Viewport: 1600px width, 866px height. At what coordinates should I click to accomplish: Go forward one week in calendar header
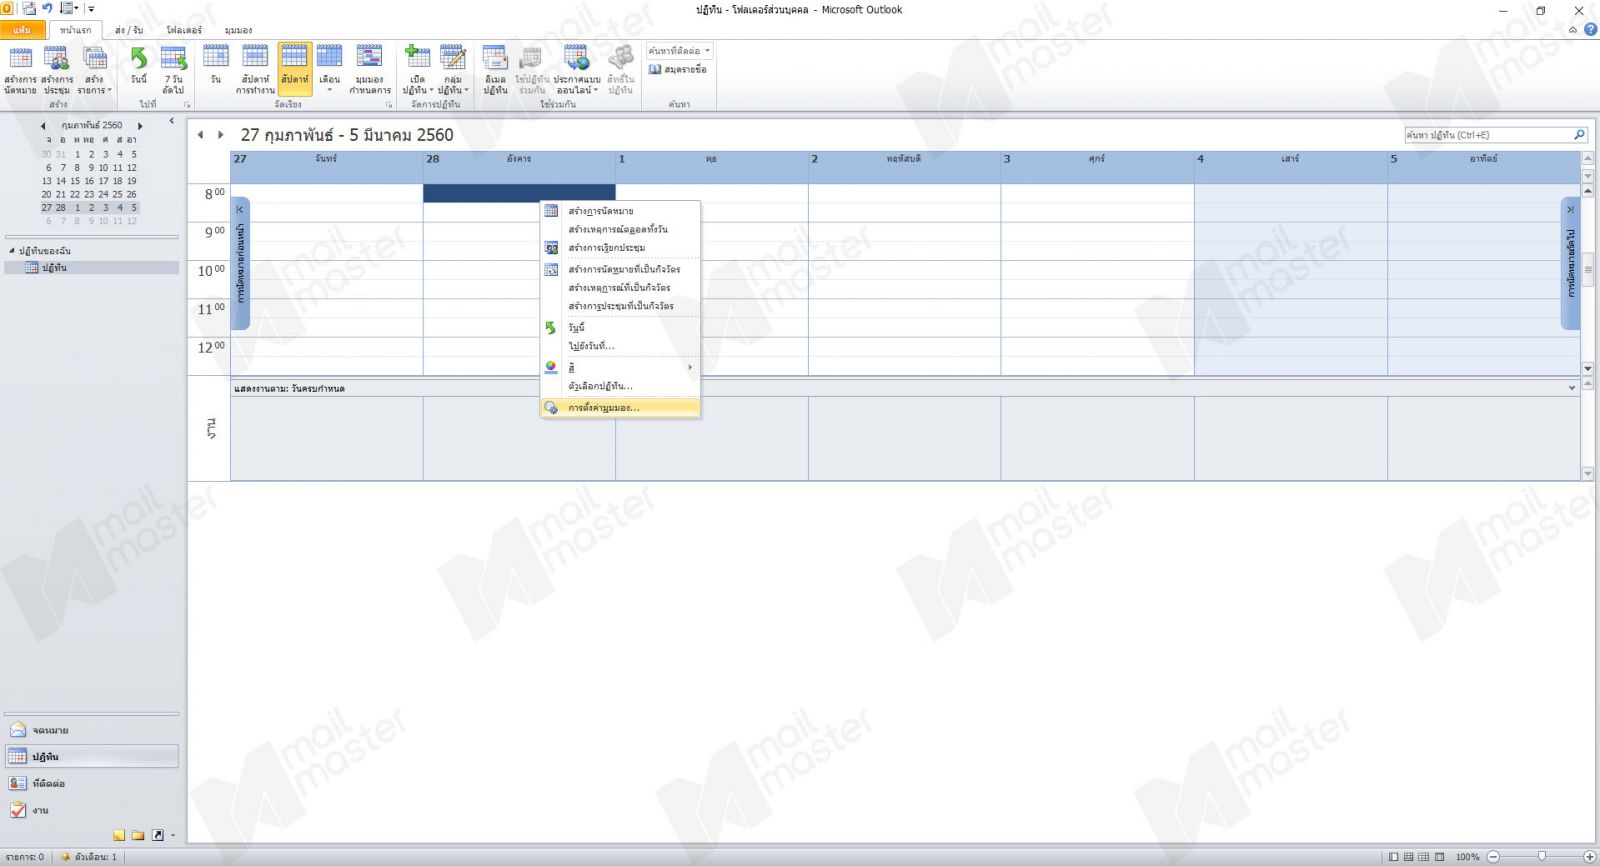221,134
